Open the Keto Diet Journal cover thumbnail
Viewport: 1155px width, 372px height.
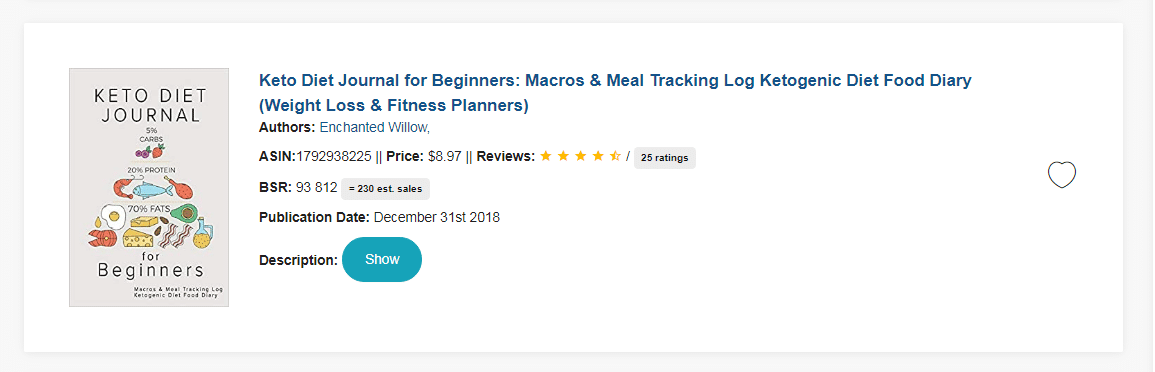point(149,187)
